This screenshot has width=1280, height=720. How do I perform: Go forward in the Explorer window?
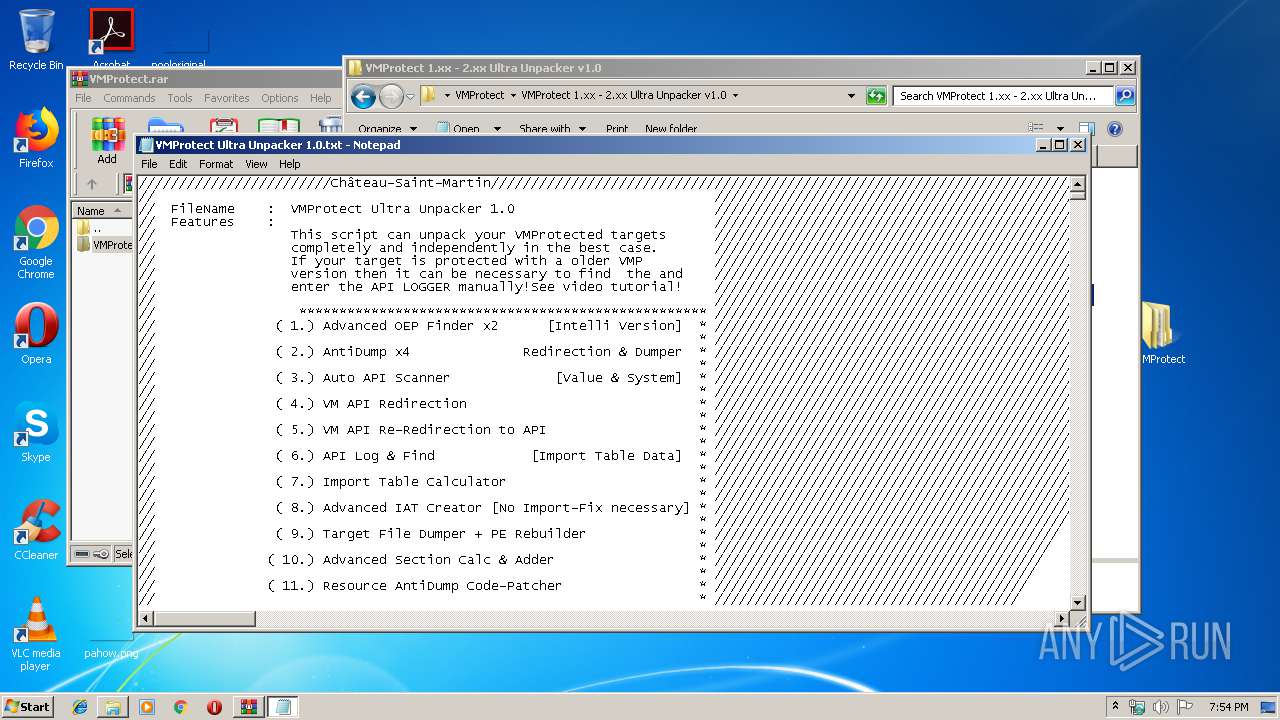coord(391,96)
